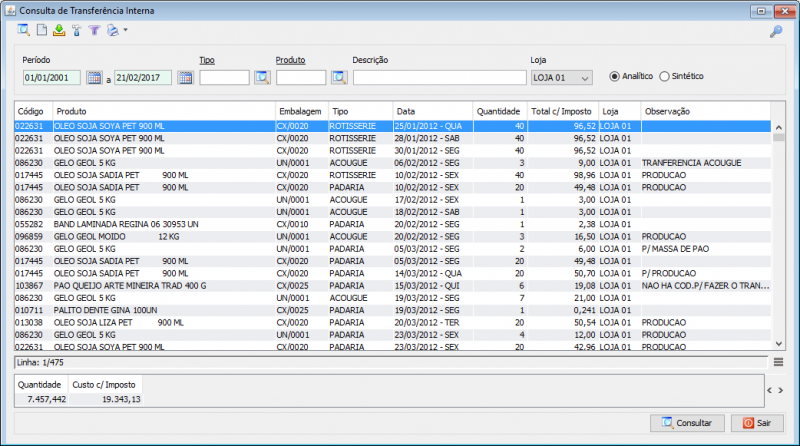The height and width of the screenshot is (446, 800).
Task: Sort by the Total c/ Imposto header
Action: pyautogui.click(x=563, y=111)
